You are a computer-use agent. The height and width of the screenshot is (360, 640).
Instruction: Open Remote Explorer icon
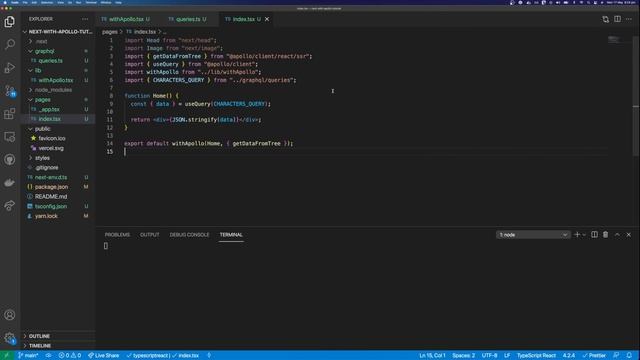pyautogui.click(x=9, y=137)
